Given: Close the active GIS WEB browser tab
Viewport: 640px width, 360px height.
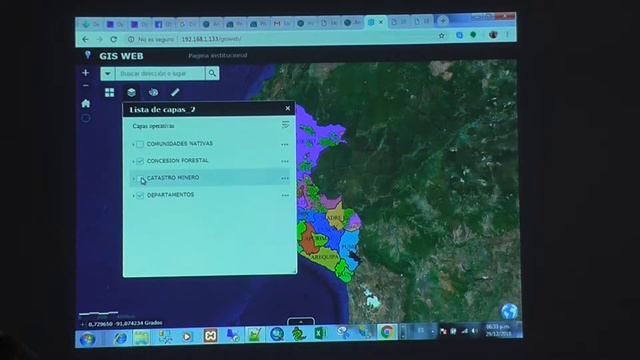Looking at the screenshot, I should tap(381, 22).
